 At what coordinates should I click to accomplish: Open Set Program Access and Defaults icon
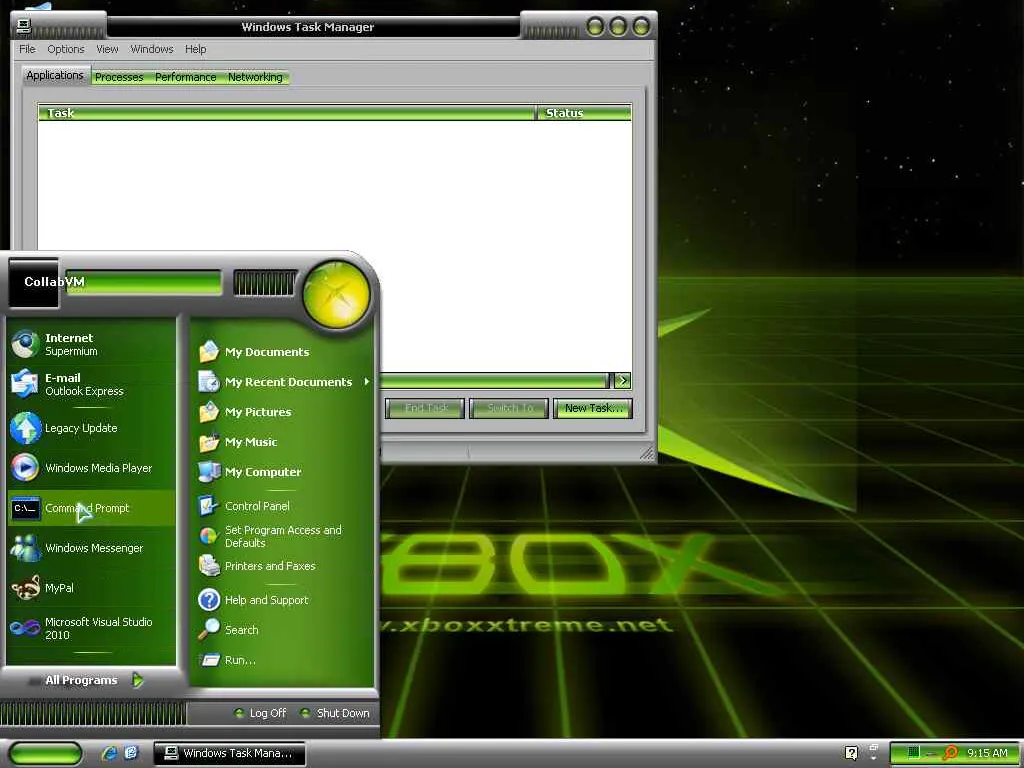point(209,536)
